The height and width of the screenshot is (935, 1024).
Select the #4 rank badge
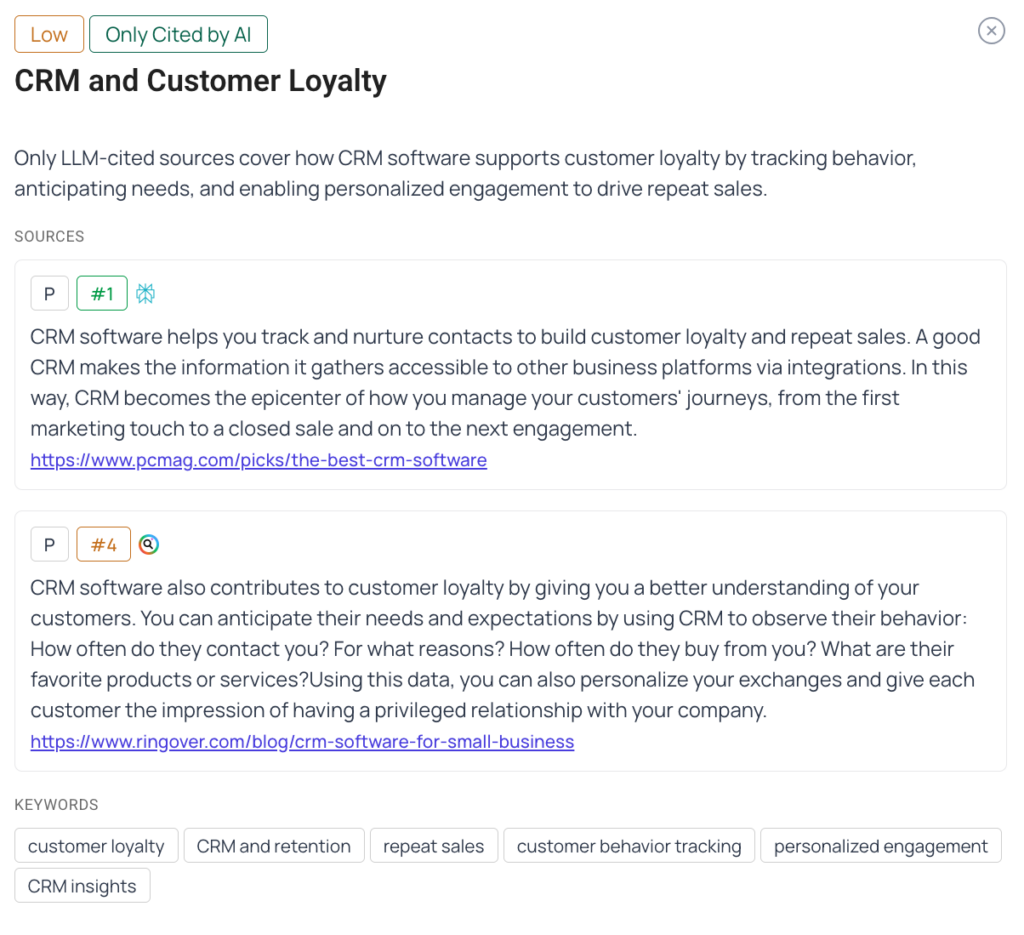click(x=104, y=545)
